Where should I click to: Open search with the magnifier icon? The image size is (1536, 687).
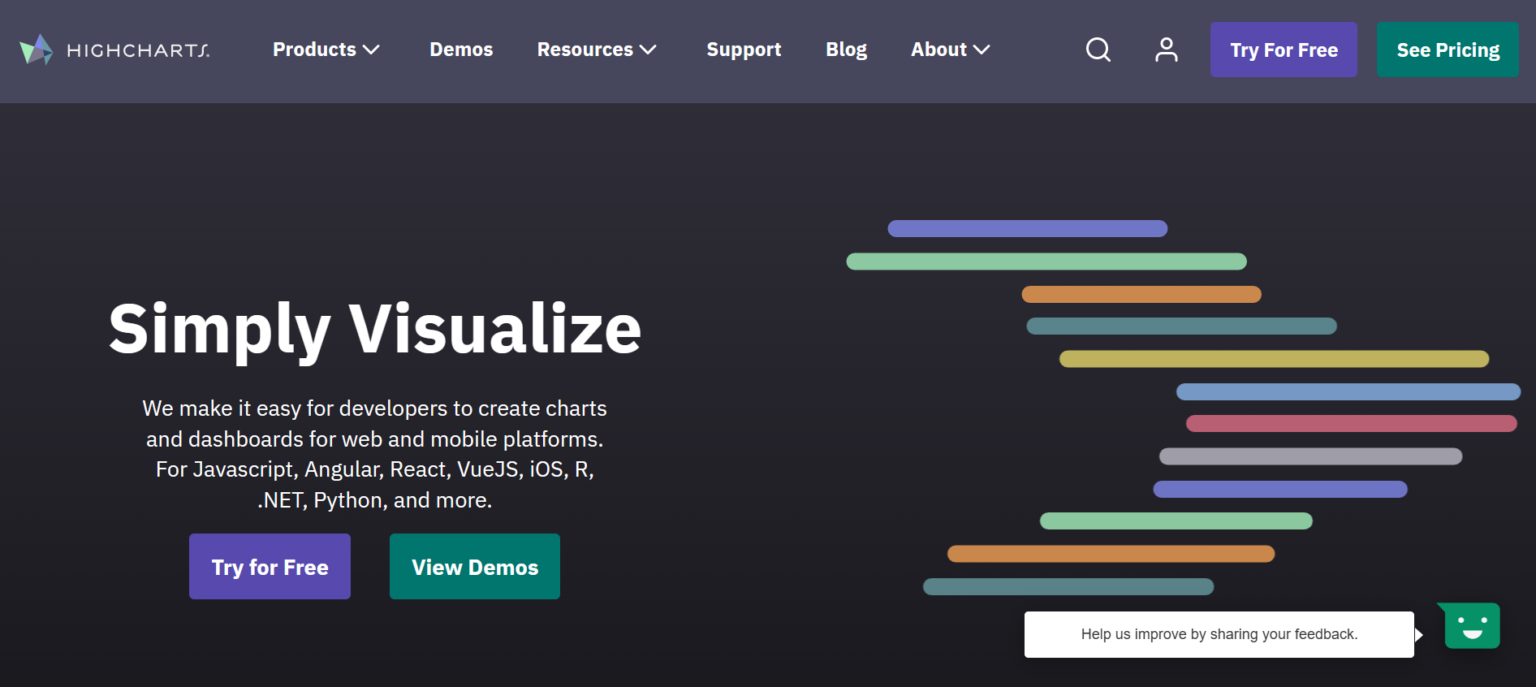pyautogui.click(x=1098, y=50)
